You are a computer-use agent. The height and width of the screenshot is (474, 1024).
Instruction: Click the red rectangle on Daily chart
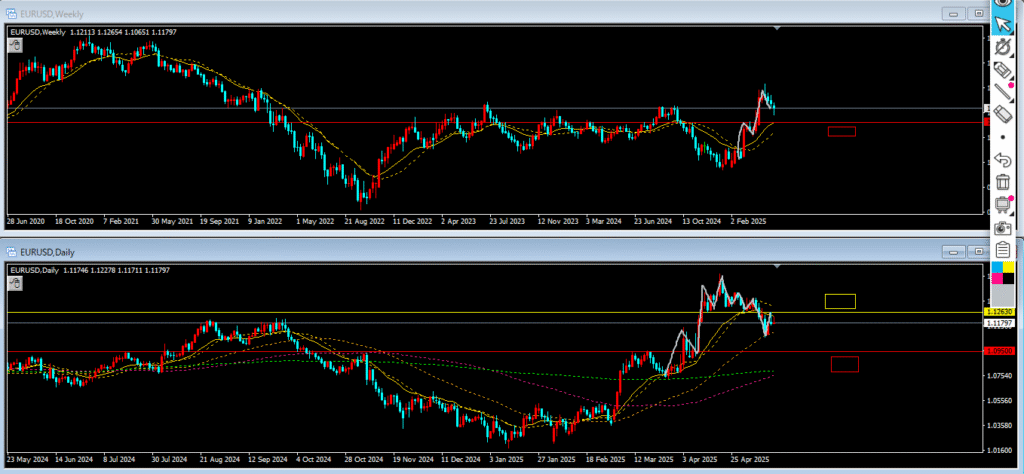[844, 364]
